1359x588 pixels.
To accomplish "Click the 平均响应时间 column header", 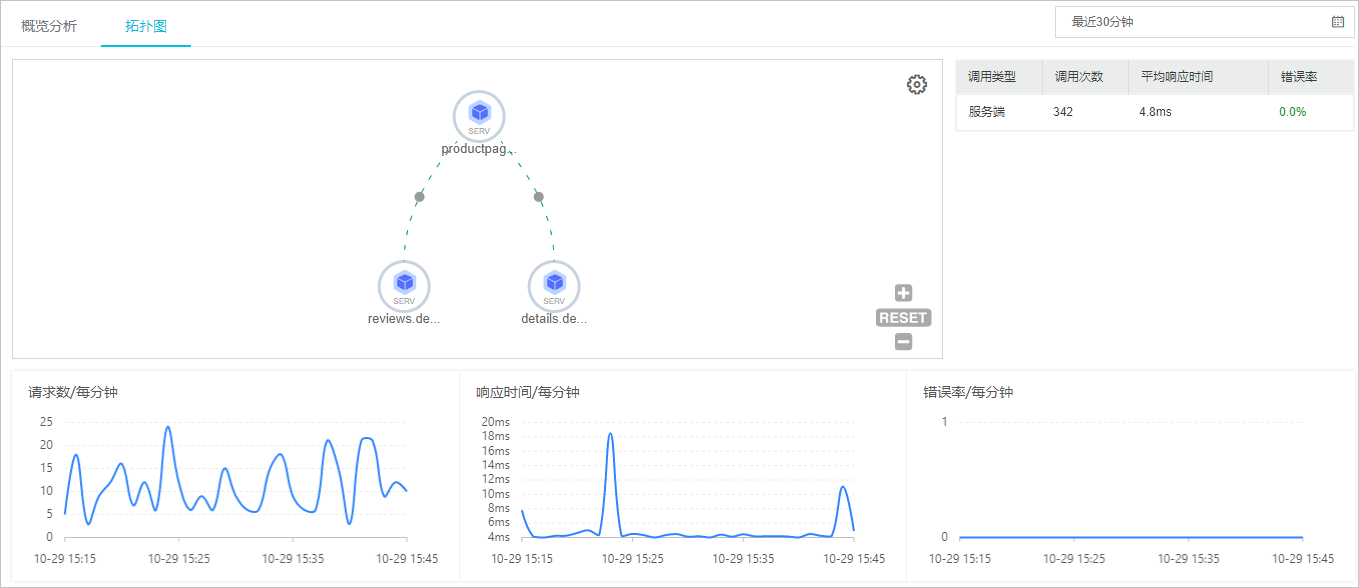I will (1177, 77).
